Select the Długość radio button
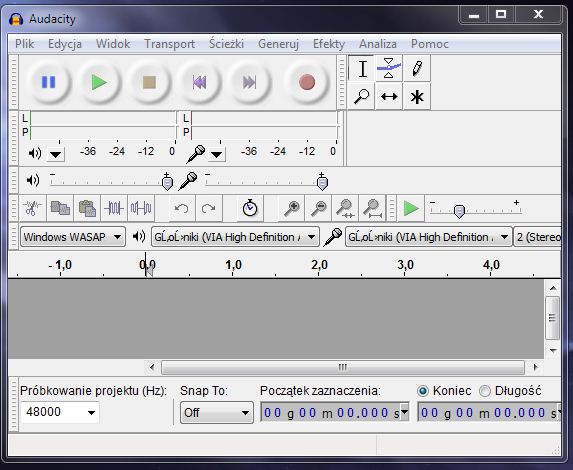573x470 pixels. coord(485,391)
